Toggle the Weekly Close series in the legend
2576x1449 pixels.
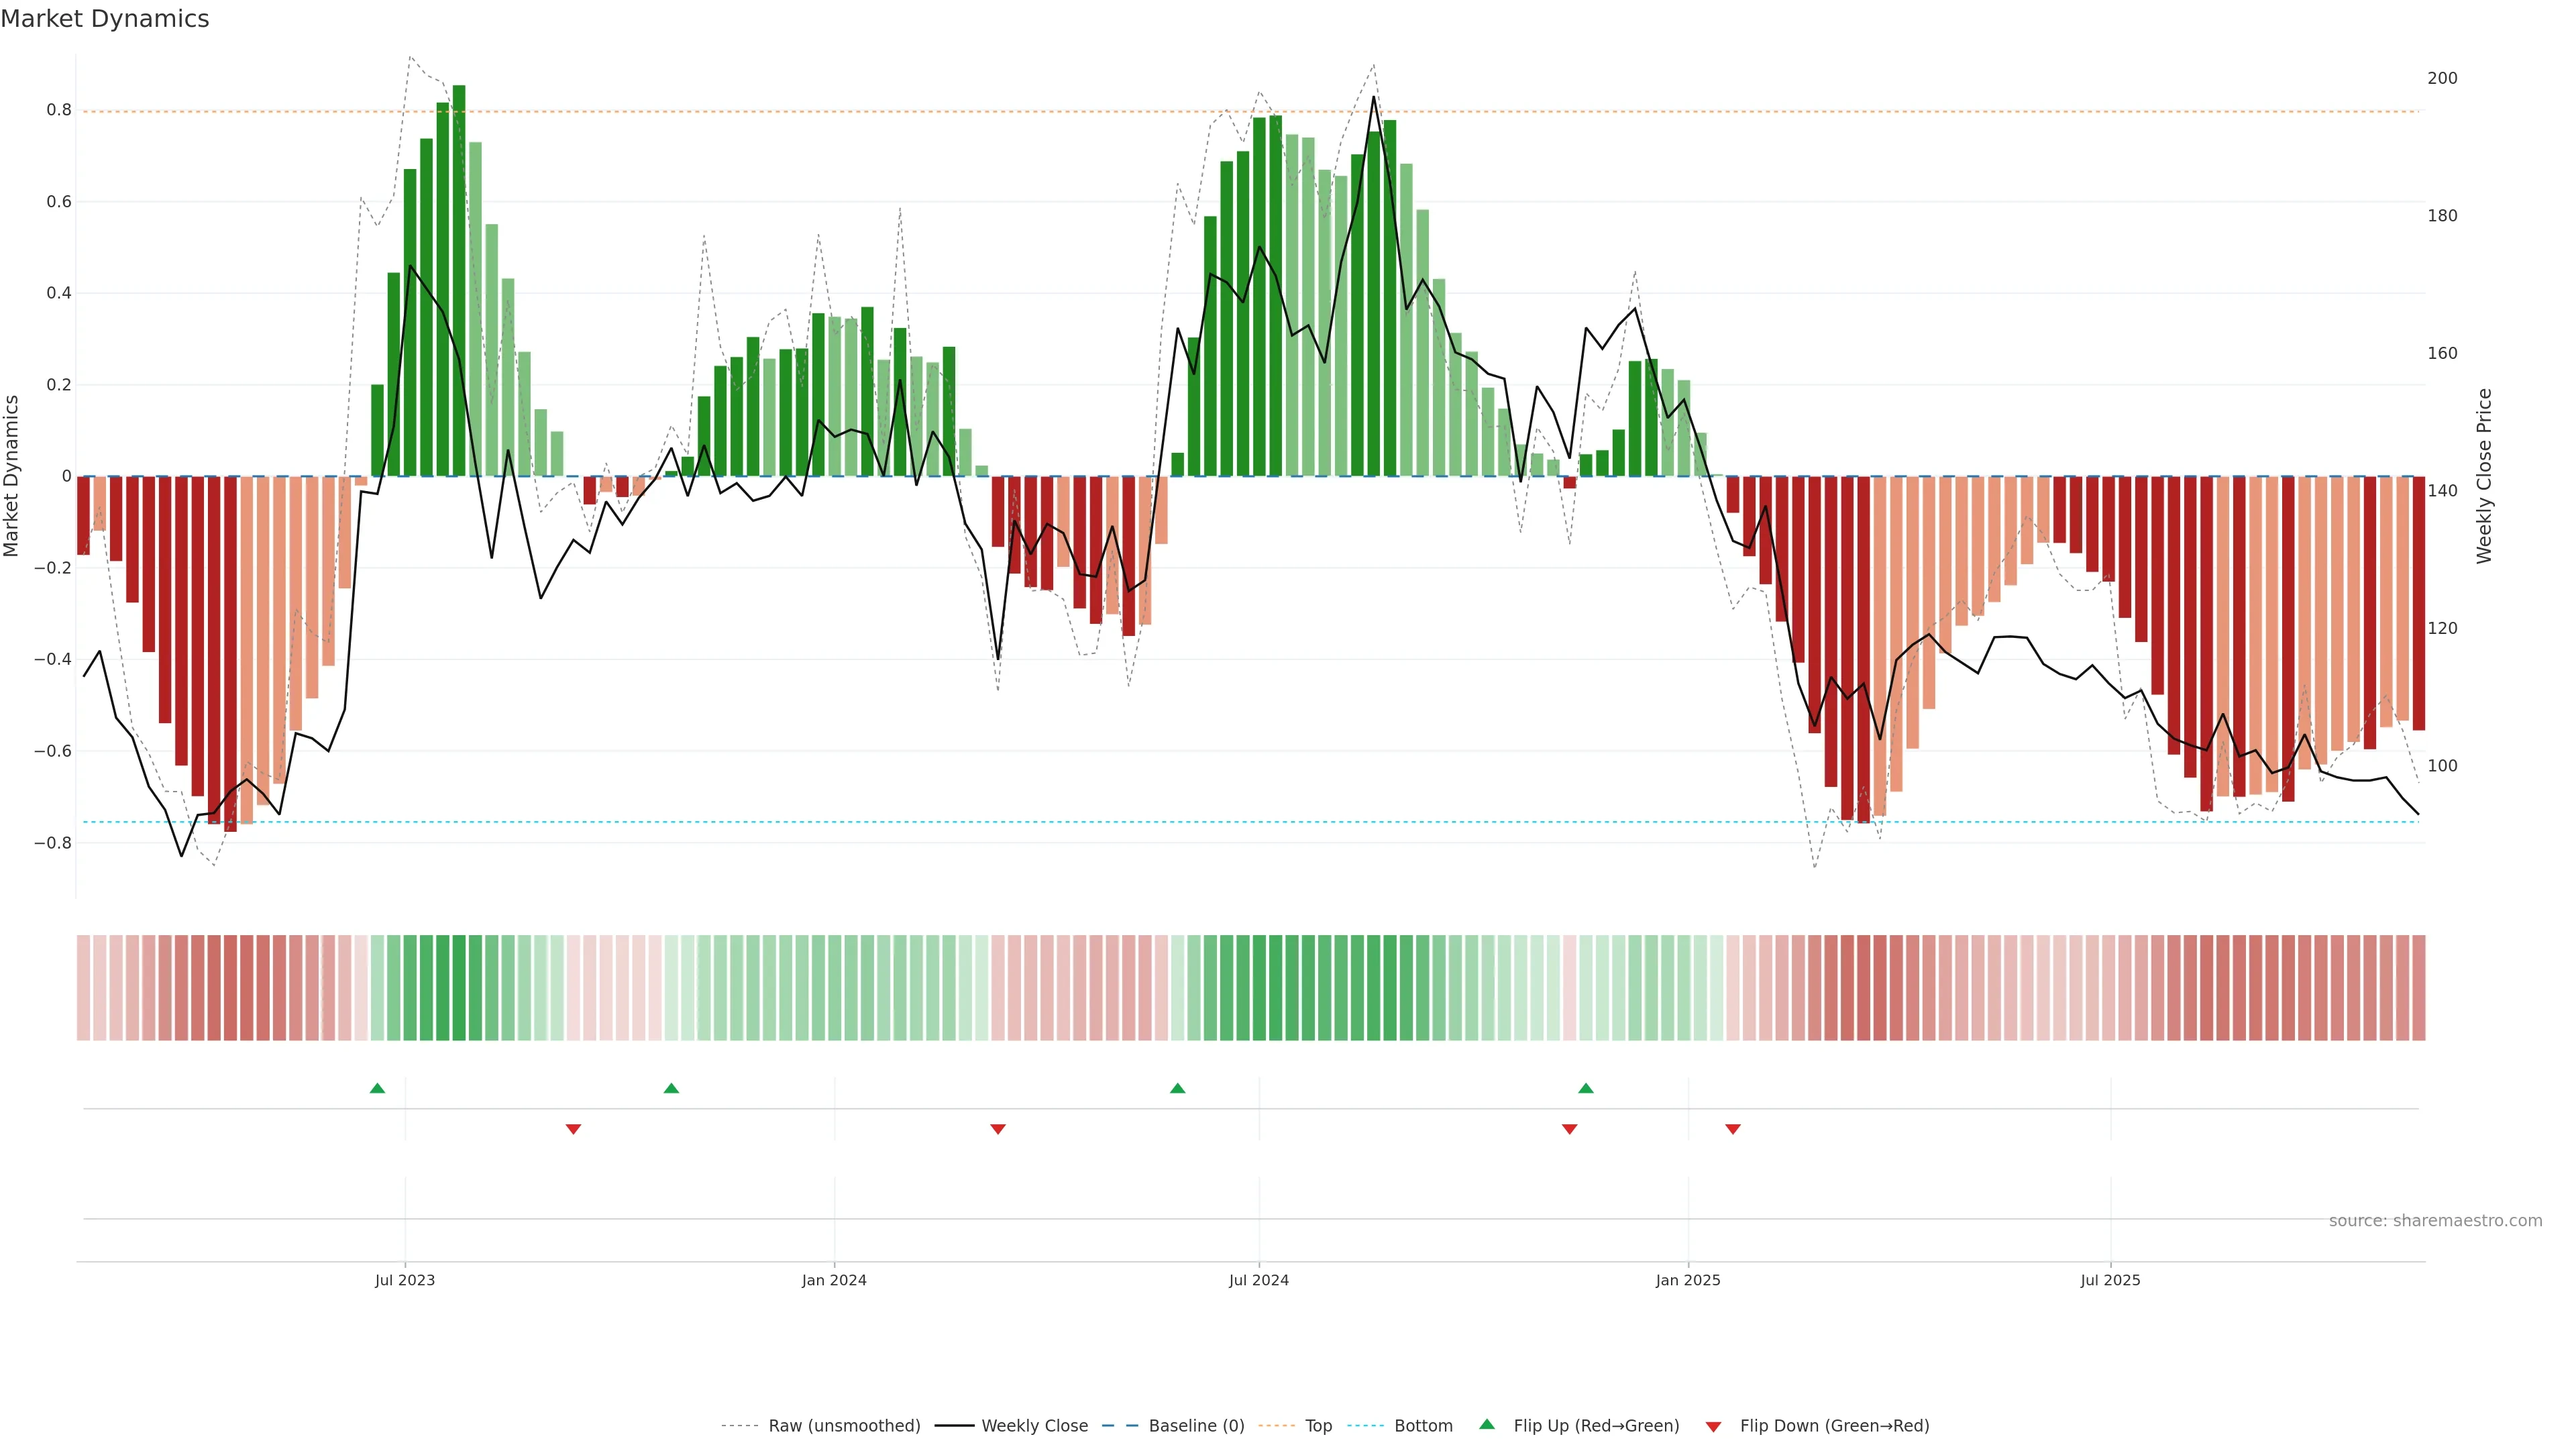[1034, 1425]
